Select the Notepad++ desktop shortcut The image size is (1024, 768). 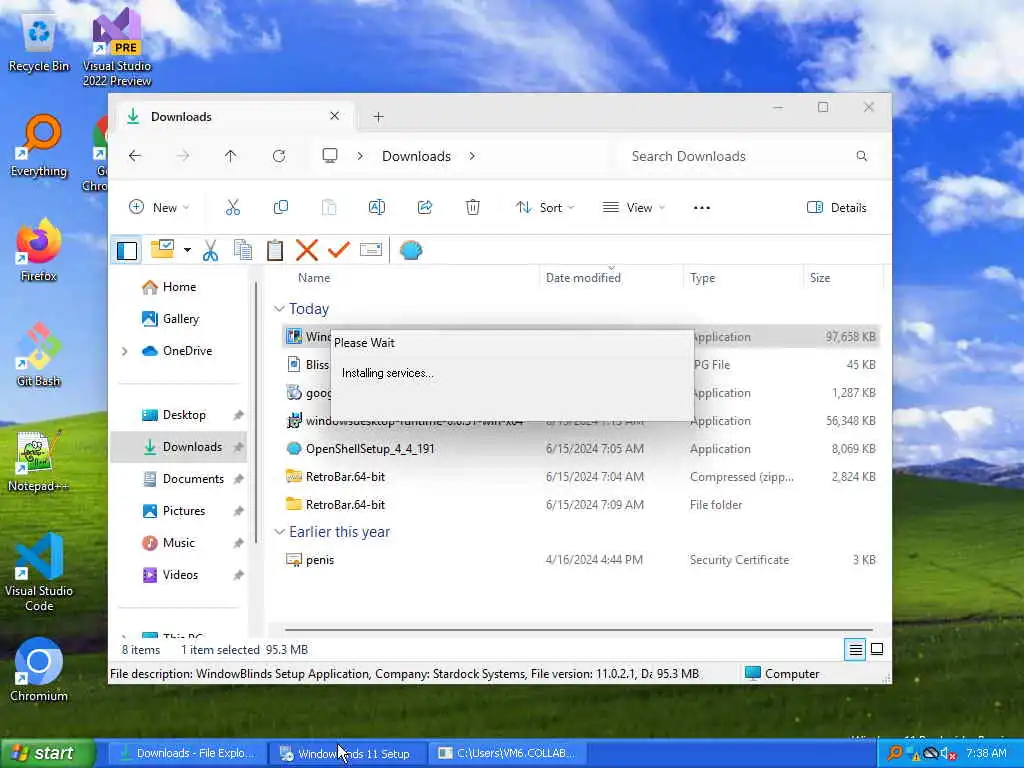[x=39, y=461]
